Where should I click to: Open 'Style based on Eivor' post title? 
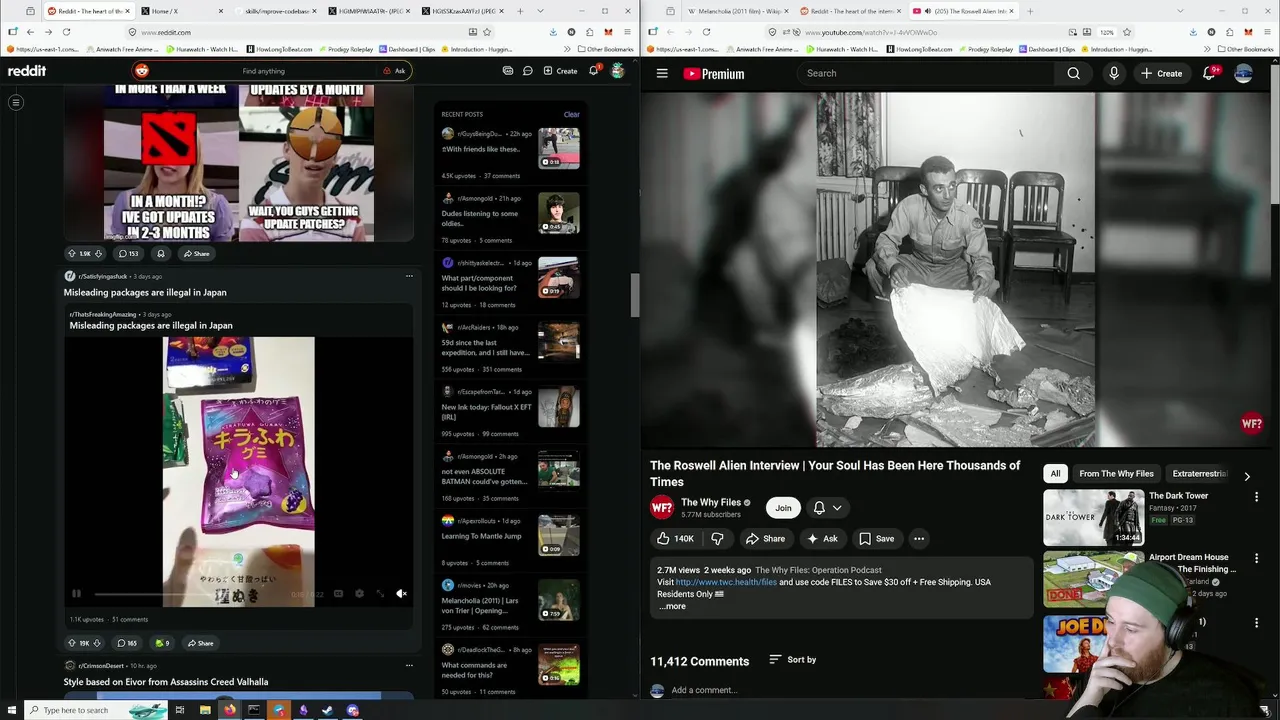click(x=166, y=682)
